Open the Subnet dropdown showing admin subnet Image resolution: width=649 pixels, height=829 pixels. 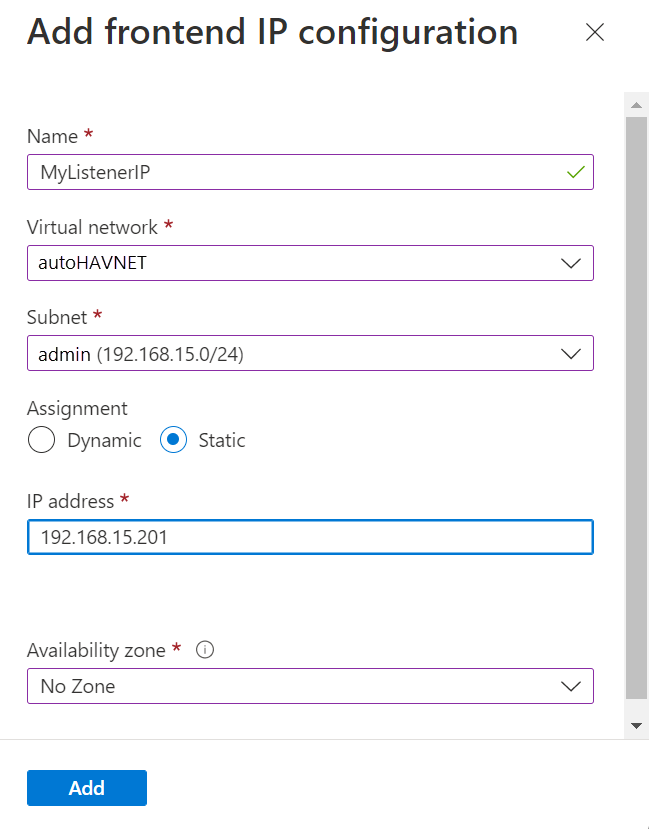click(x=310, y=353)
